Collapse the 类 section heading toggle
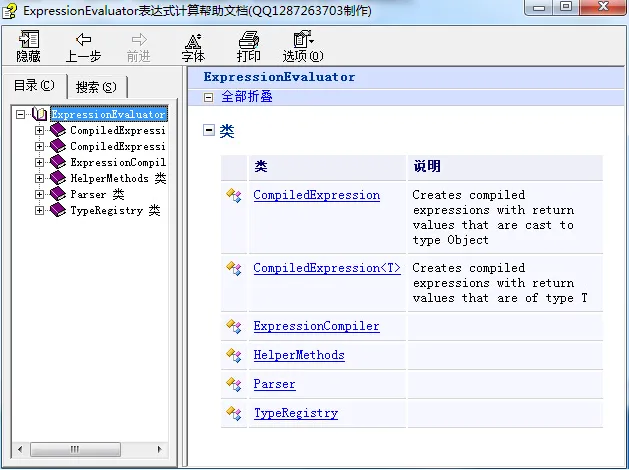This screenshot has width=629, height=470. 209,130
